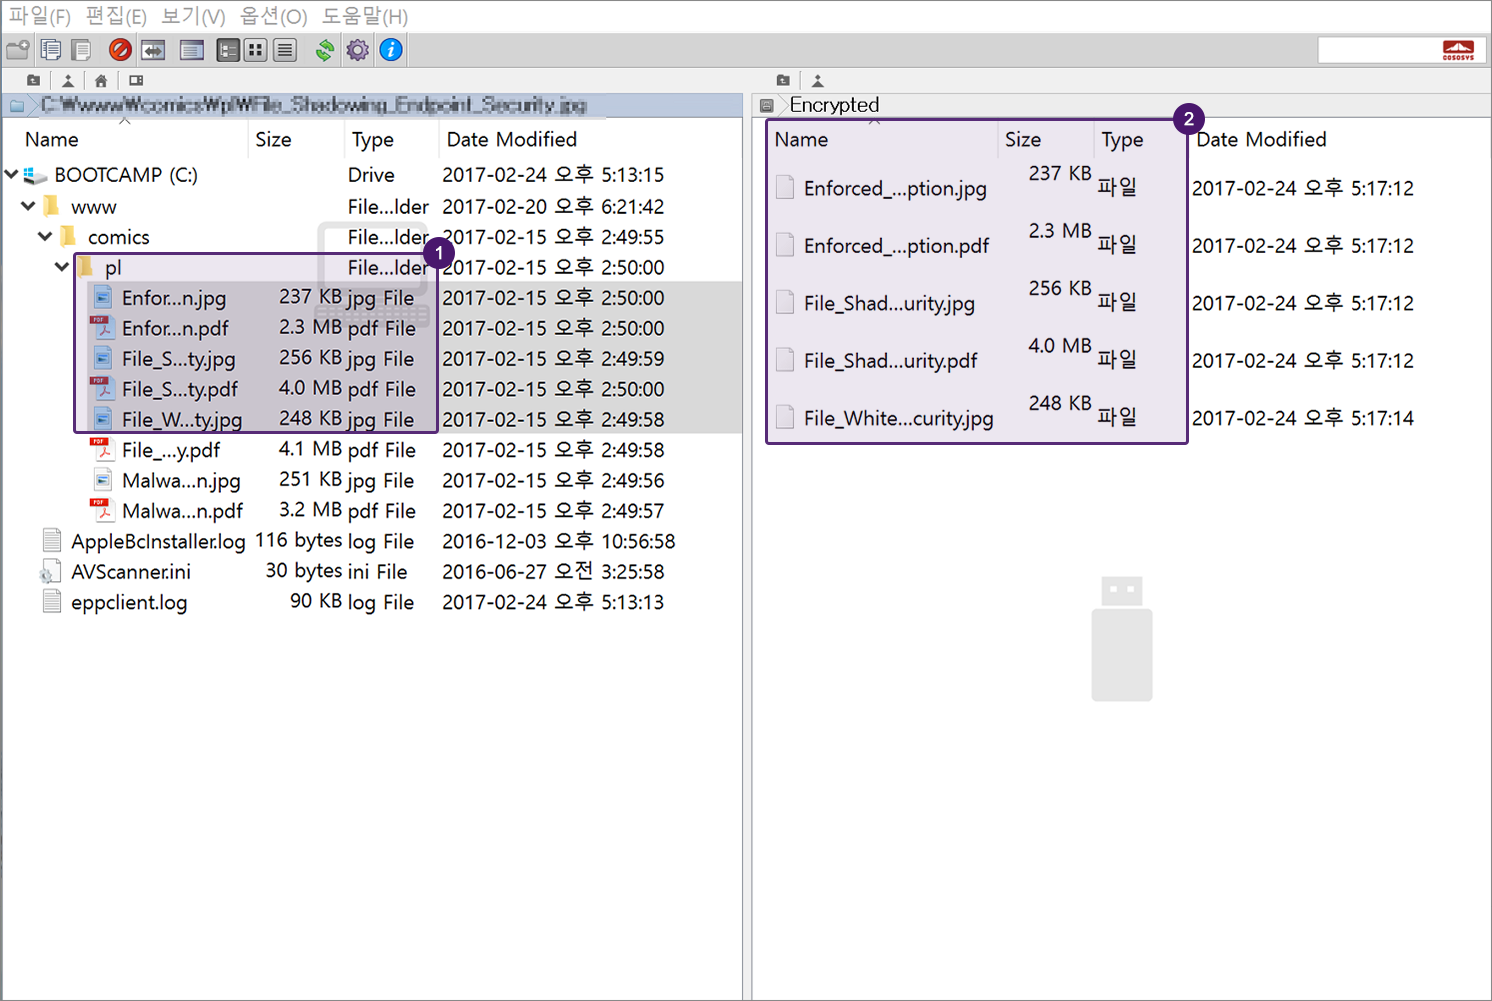Viewport: 1492px width, 1001px height.
Task: Collapse the BOOTCAMP (C:) drive node
Action: [12, 175]
